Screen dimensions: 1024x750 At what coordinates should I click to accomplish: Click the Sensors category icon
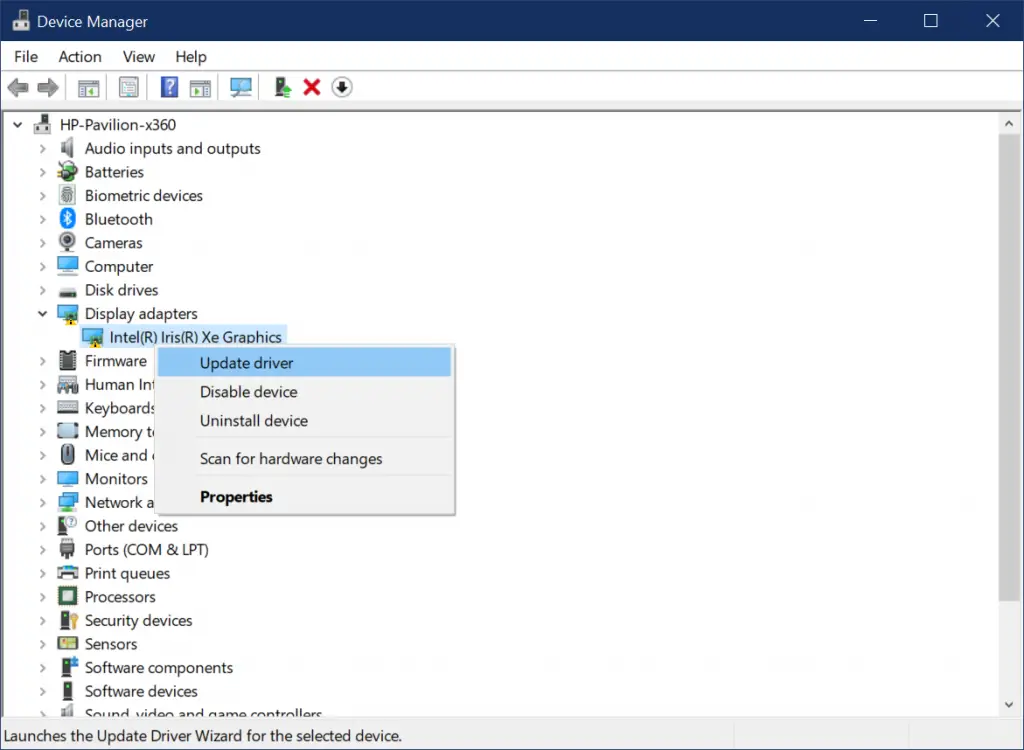pos(67,644)
